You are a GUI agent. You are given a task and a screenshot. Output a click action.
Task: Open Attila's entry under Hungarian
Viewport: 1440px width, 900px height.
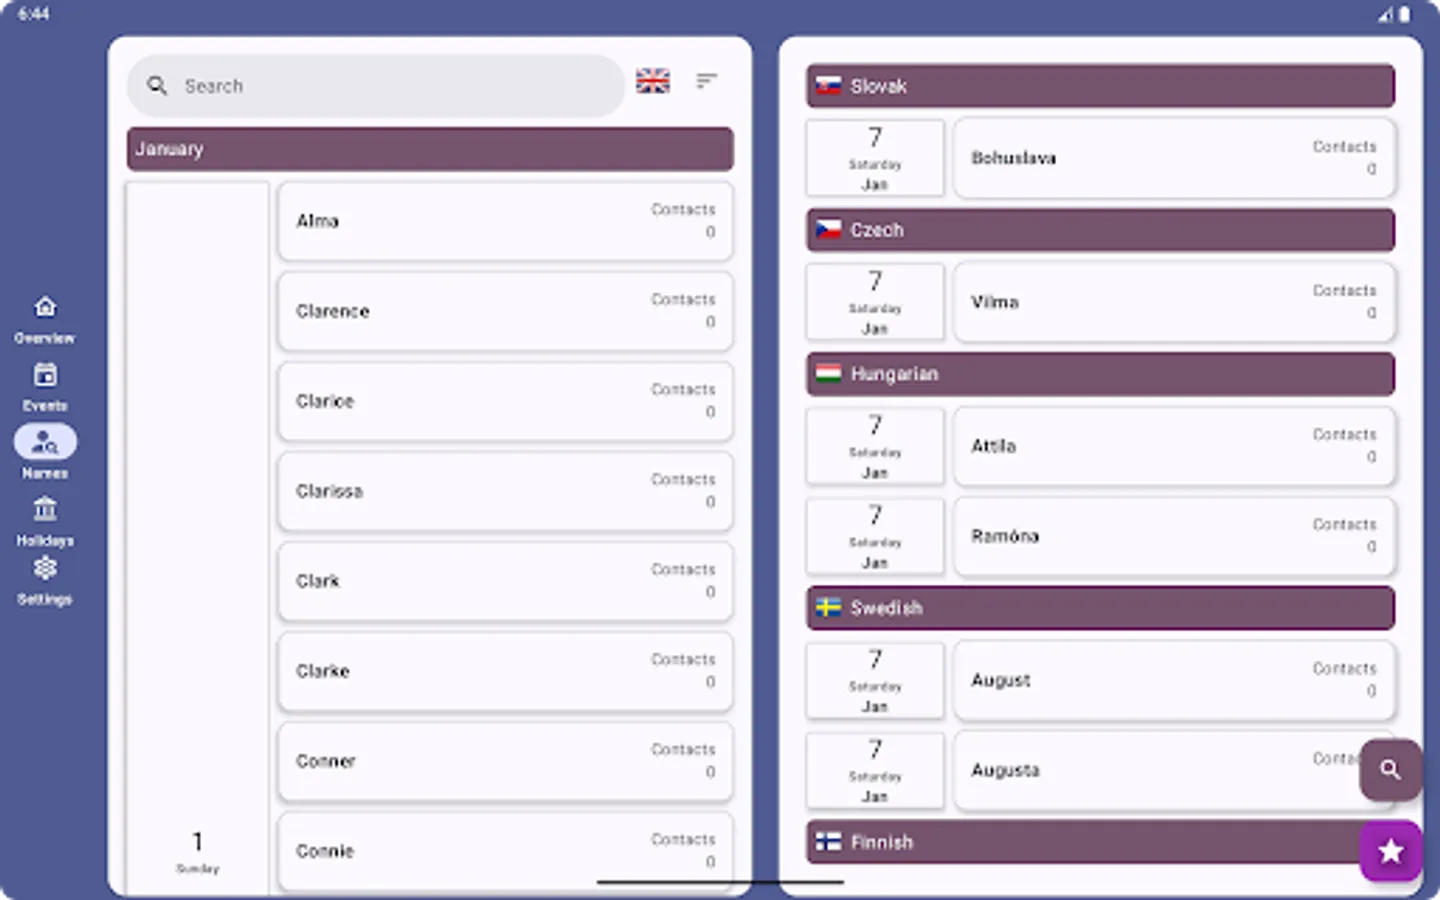point(1175,446)
